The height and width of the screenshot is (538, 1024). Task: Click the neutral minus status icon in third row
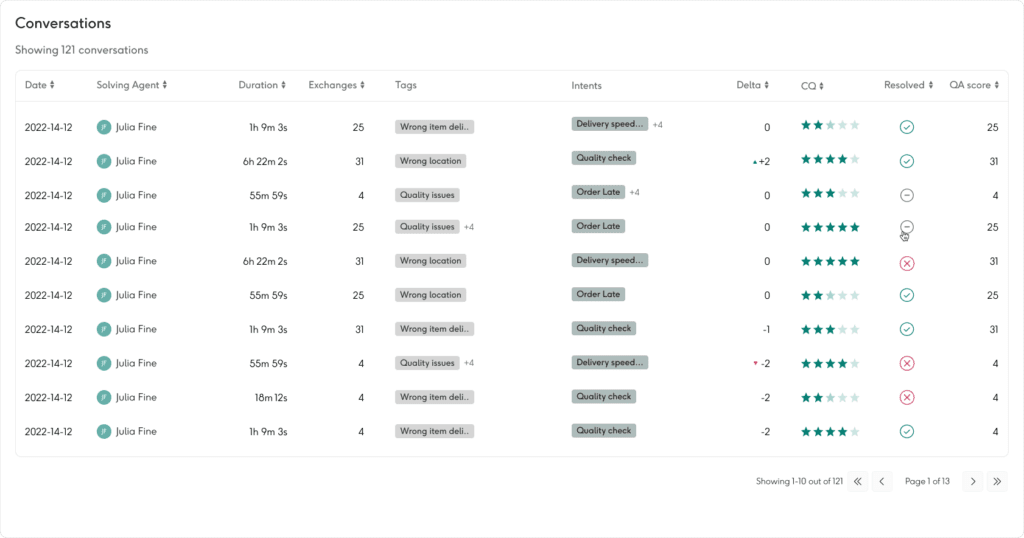click(x=906, y=195)
